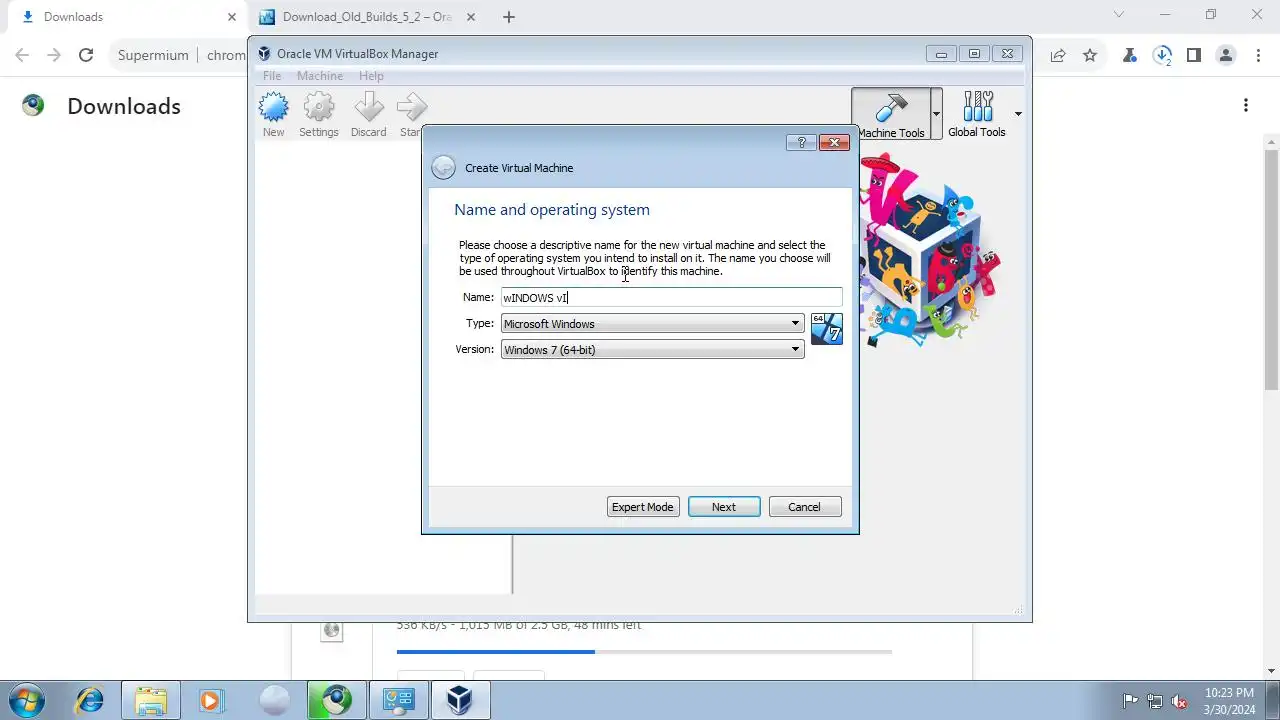Image resolution: width=1280 pixels, height=720 pixels.
Task: Open the Type dropdown Microsoft Windows
Action: 652,323
